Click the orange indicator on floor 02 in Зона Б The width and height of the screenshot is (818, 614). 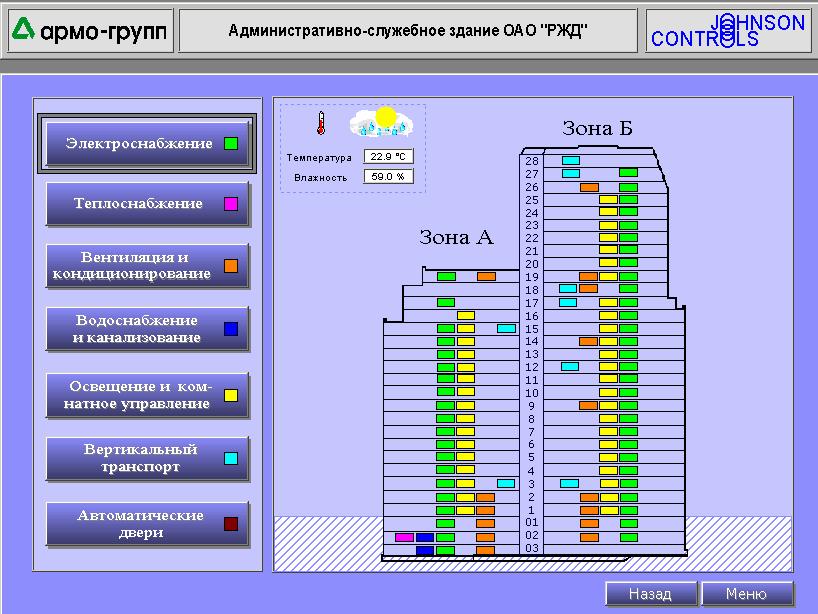coord(590,537)
